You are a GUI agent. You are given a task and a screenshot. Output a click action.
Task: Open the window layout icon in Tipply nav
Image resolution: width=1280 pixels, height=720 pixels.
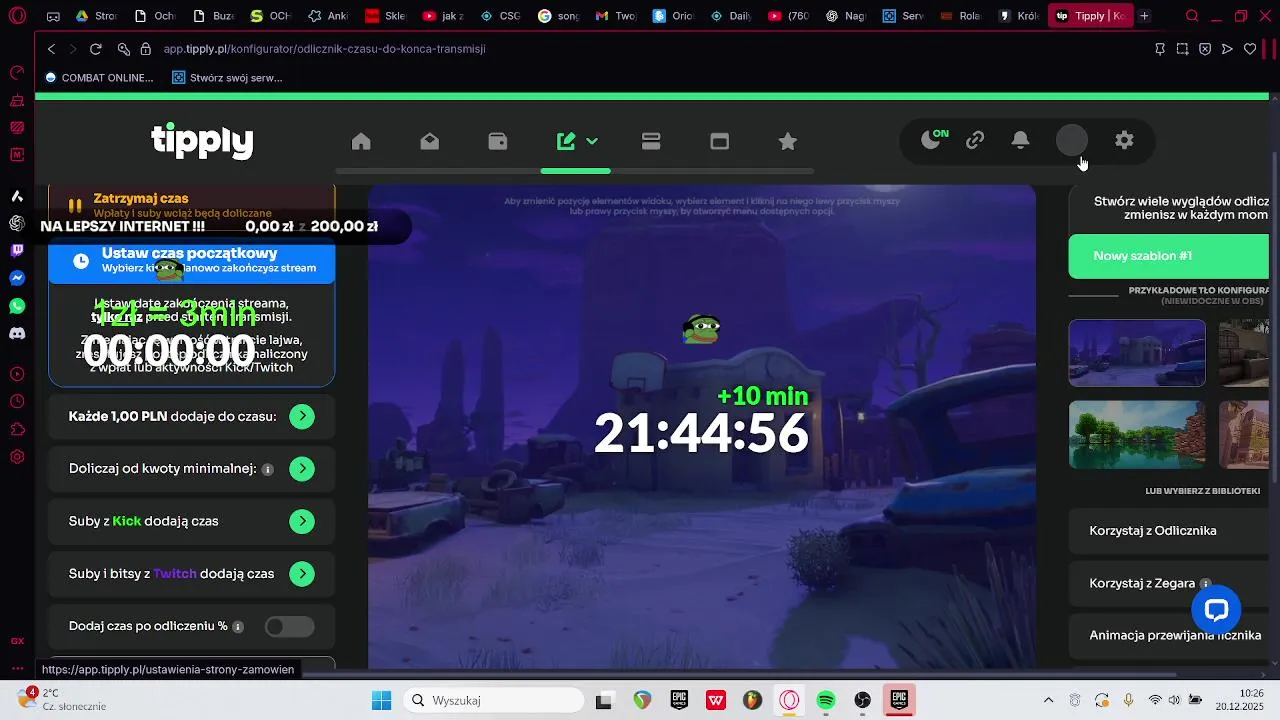point(719,141)
